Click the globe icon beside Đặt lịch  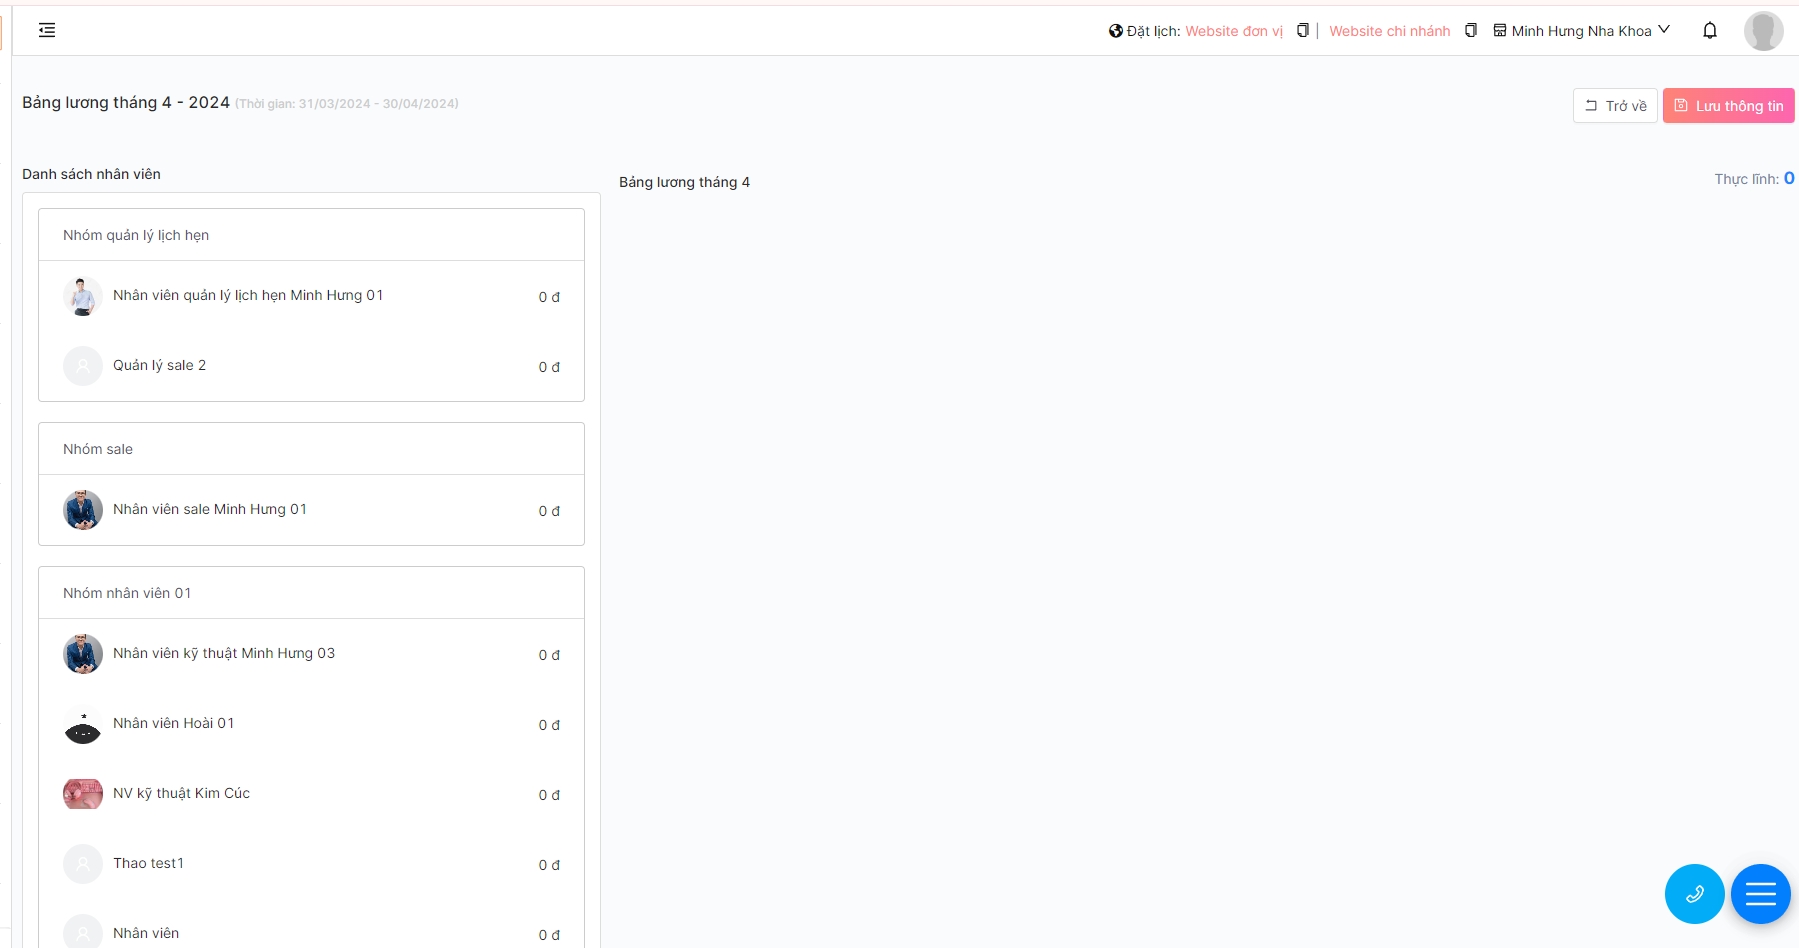point(1115,31)
